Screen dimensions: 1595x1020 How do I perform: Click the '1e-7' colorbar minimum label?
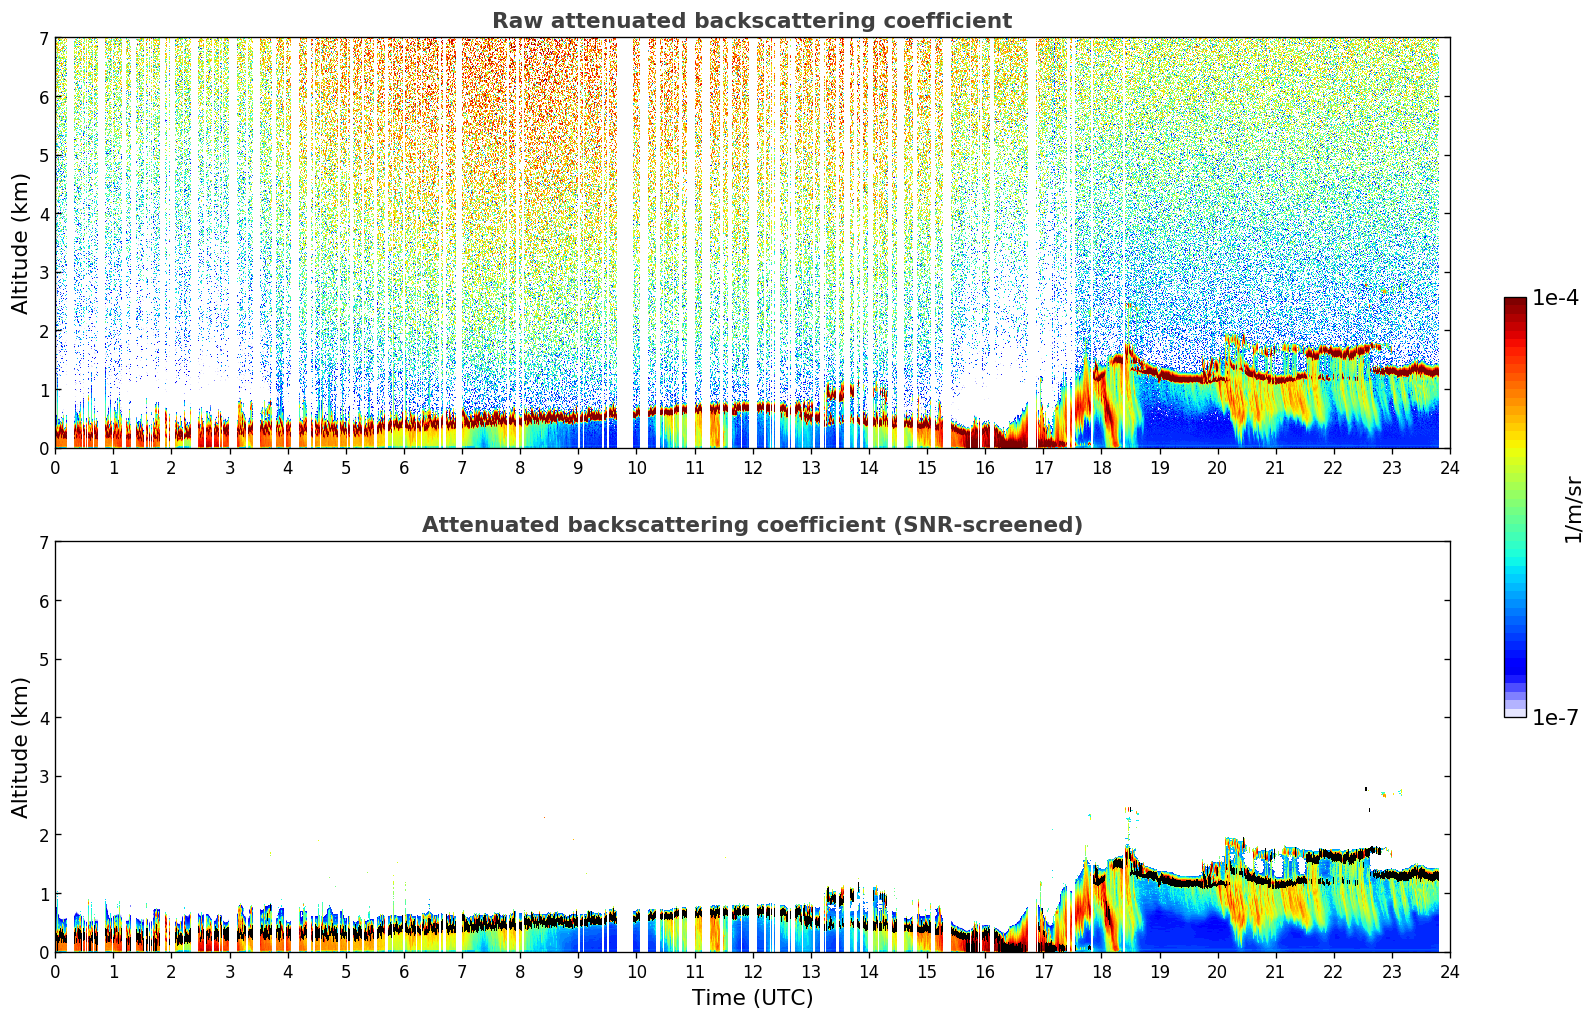1556,718
